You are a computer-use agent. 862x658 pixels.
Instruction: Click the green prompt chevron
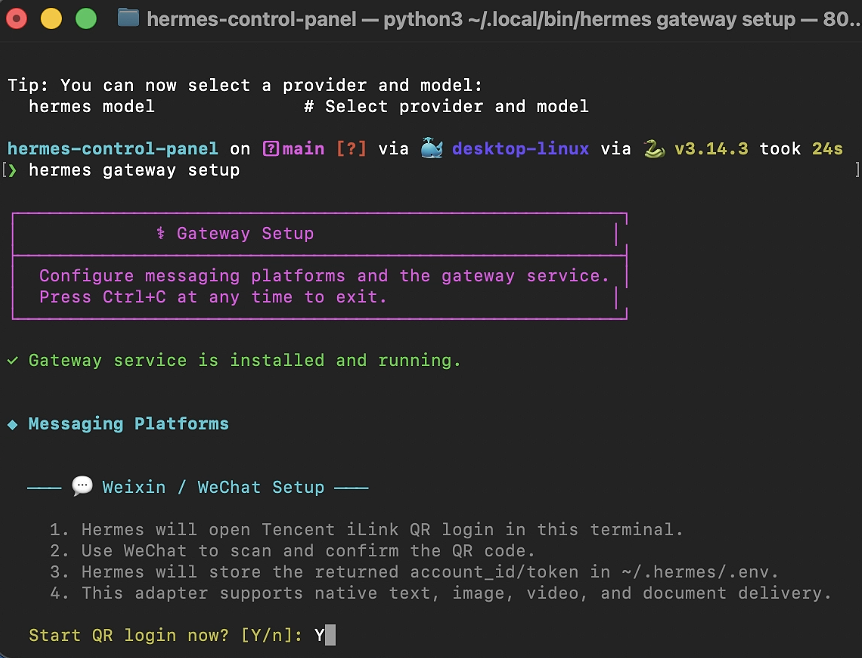(x=13, y=170)
